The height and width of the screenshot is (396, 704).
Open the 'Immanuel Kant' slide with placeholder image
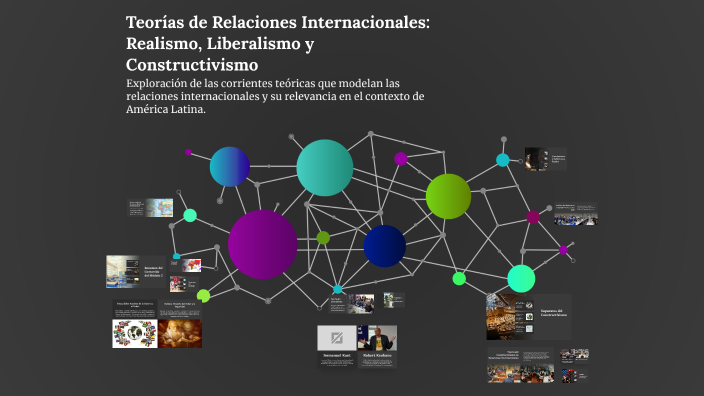(x=337, y=346)
